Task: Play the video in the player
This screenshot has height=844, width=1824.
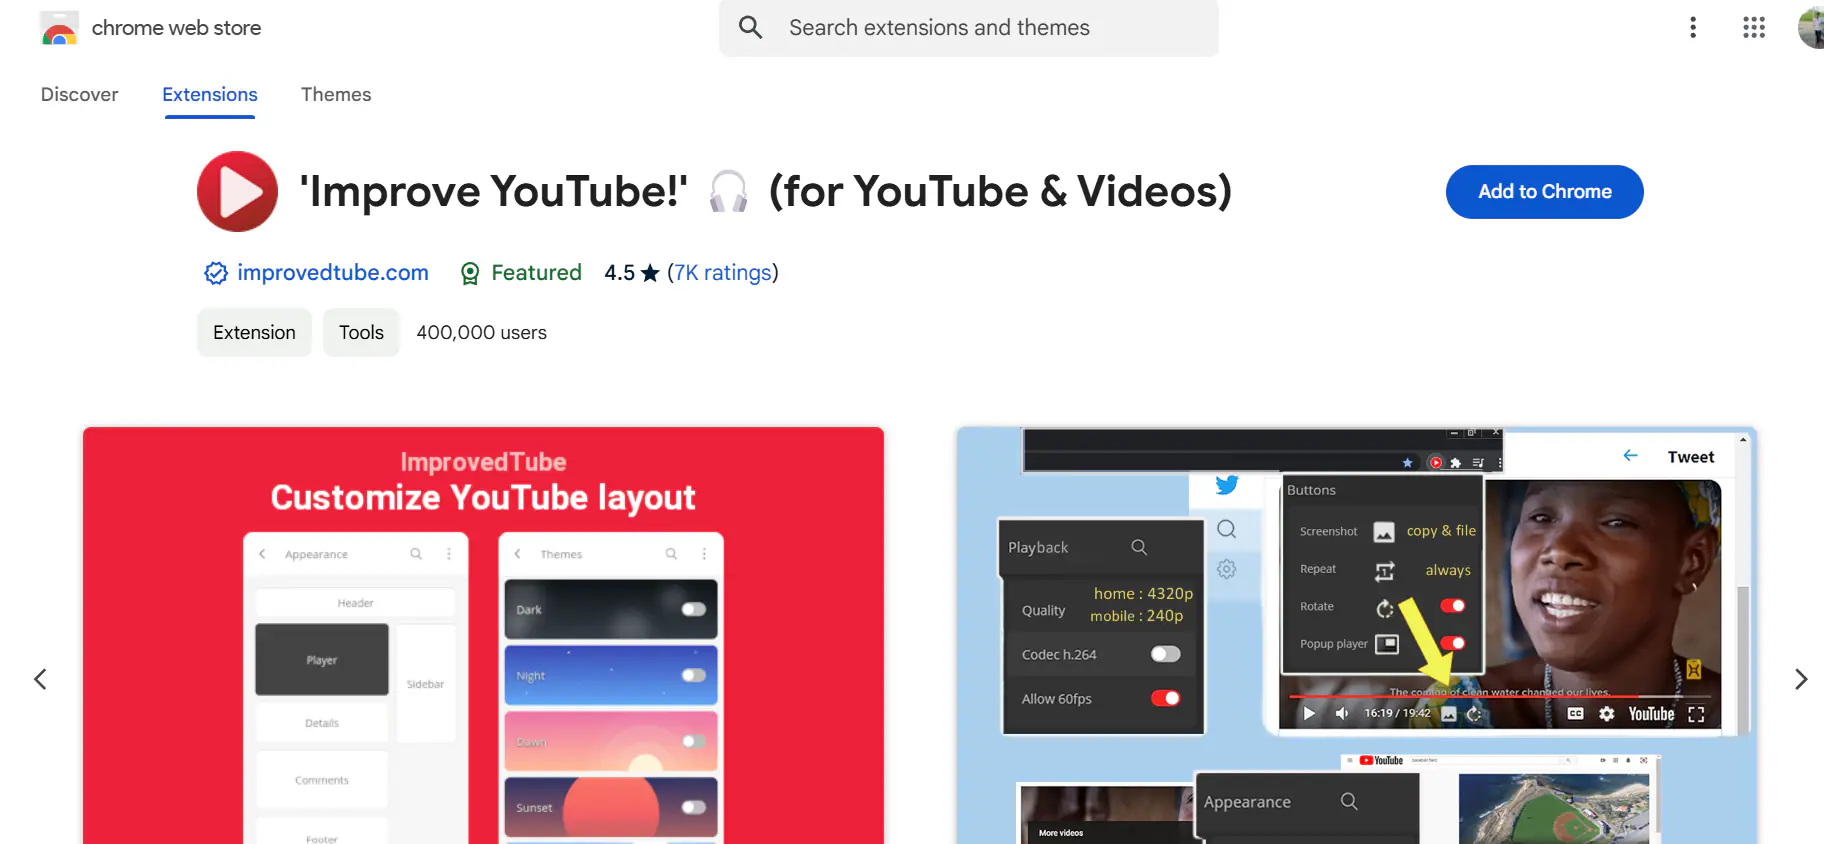Action: coord(1309,713)
